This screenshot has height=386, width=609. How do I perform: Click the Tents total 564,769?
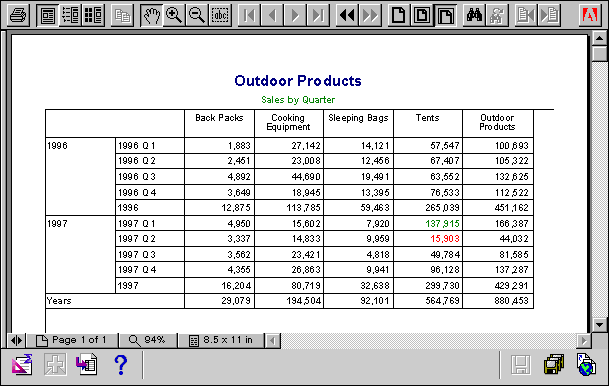click(x=442, y=301)
